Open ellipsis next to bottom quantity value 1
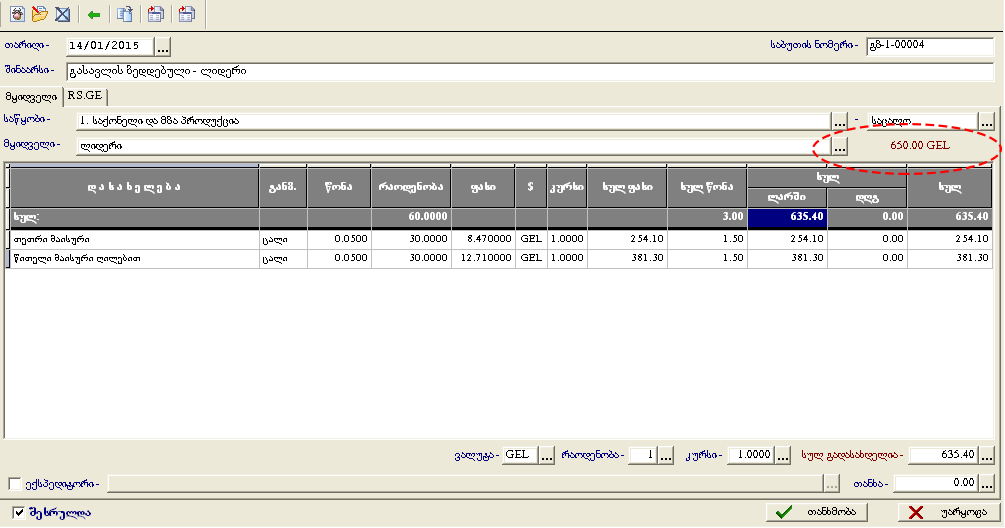Screen dimensions: 1005x528 click(x=666, y=456)
